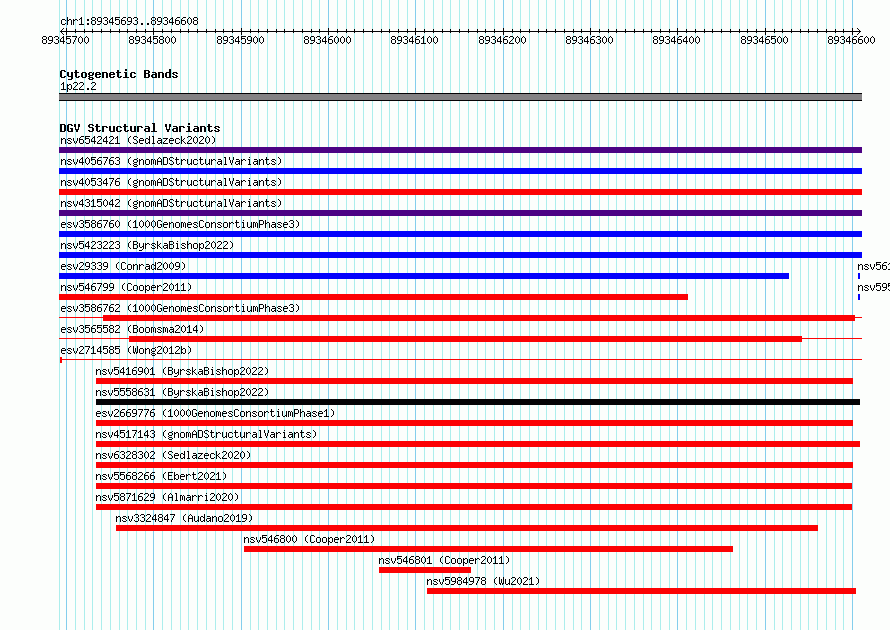Open nsv5423223 (ByrskaBishop2022) label
890x630 pixels.
[x=147, y=245]
